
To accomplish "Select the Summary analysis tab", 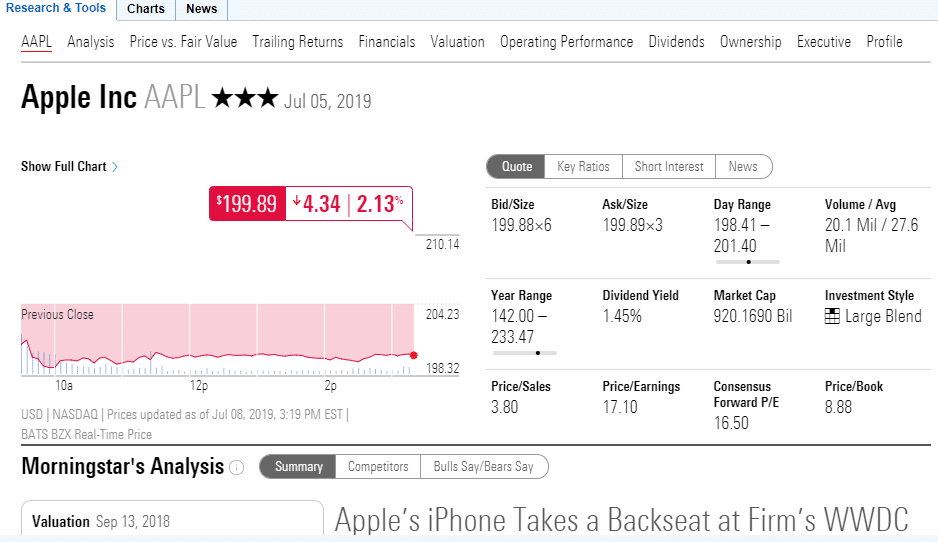I will click(299, 467).
